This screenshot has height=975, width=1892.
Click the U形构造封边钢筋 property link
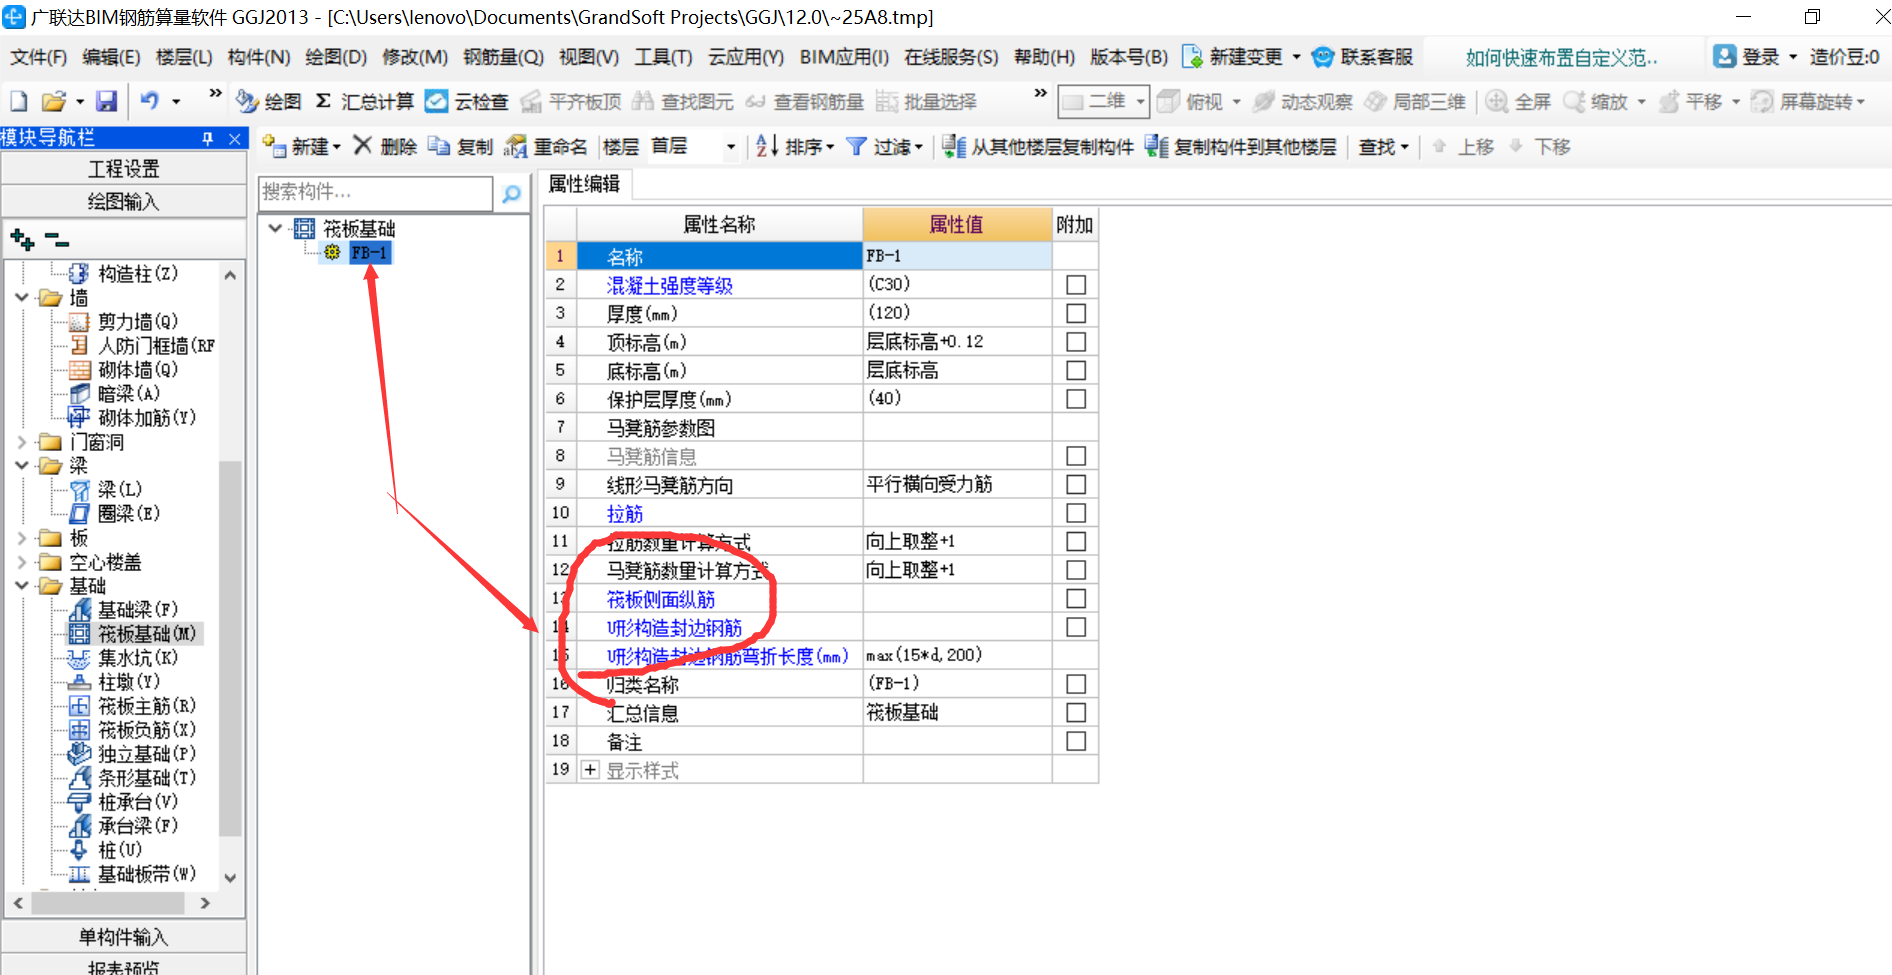tap(674, 628)
